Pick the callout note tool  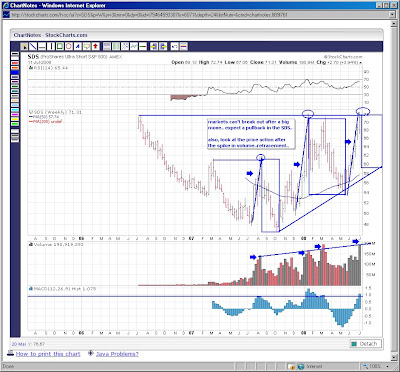click(x=87, y=46)
